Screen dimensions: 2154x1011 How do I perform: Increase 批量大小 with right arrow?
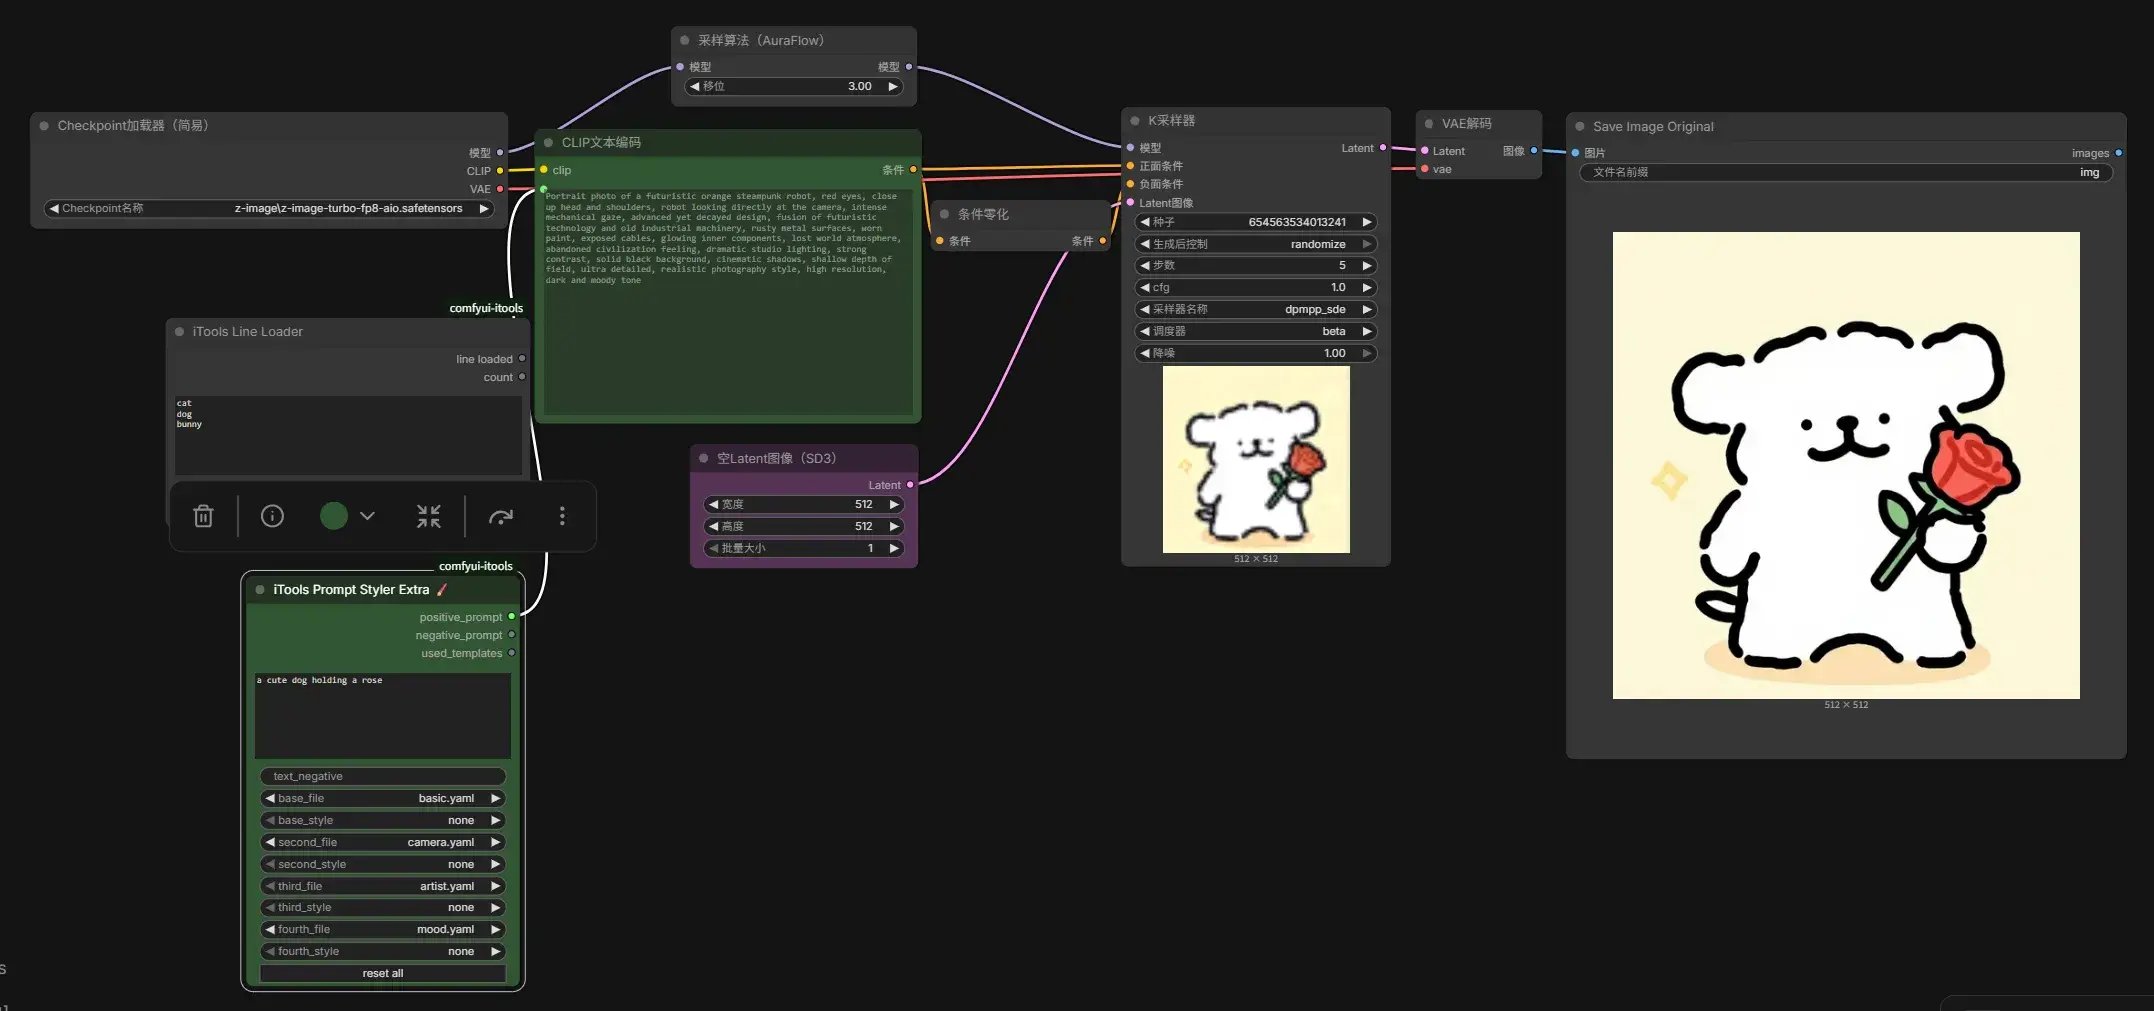(x=894, y=549)
